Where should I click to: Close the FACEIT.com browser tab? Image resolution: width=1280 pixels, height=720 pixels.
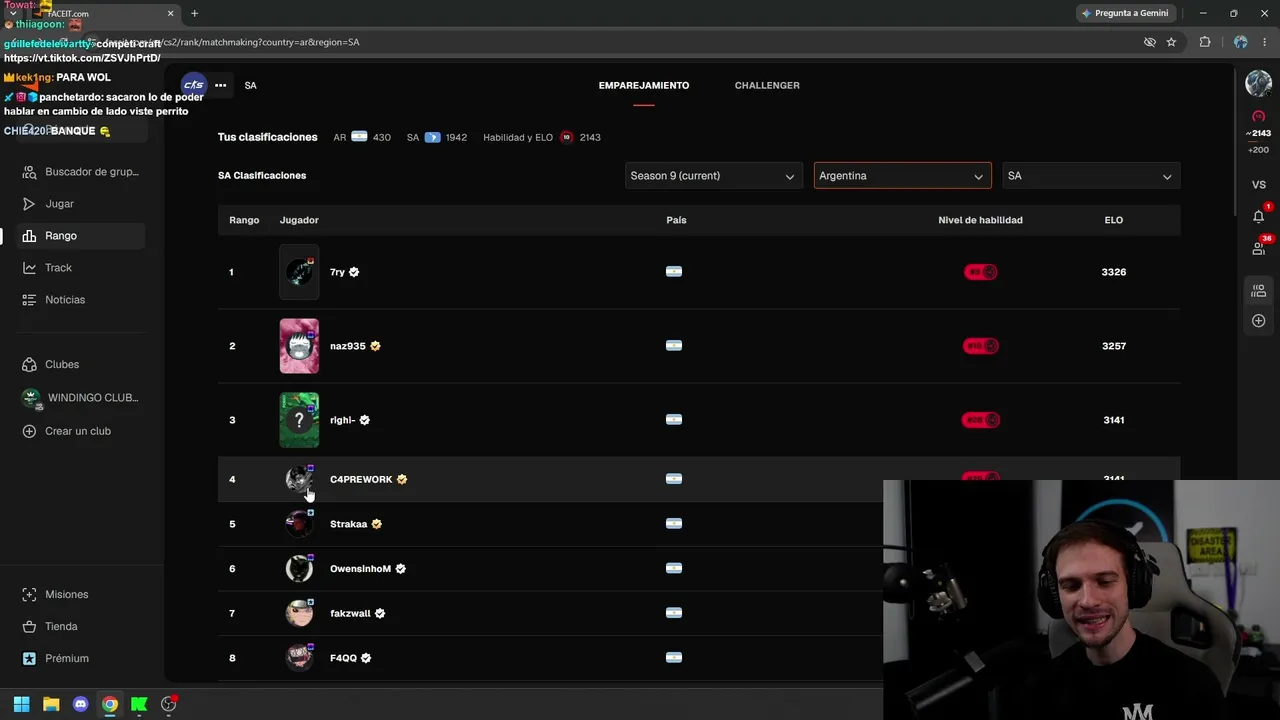(170, 13)
